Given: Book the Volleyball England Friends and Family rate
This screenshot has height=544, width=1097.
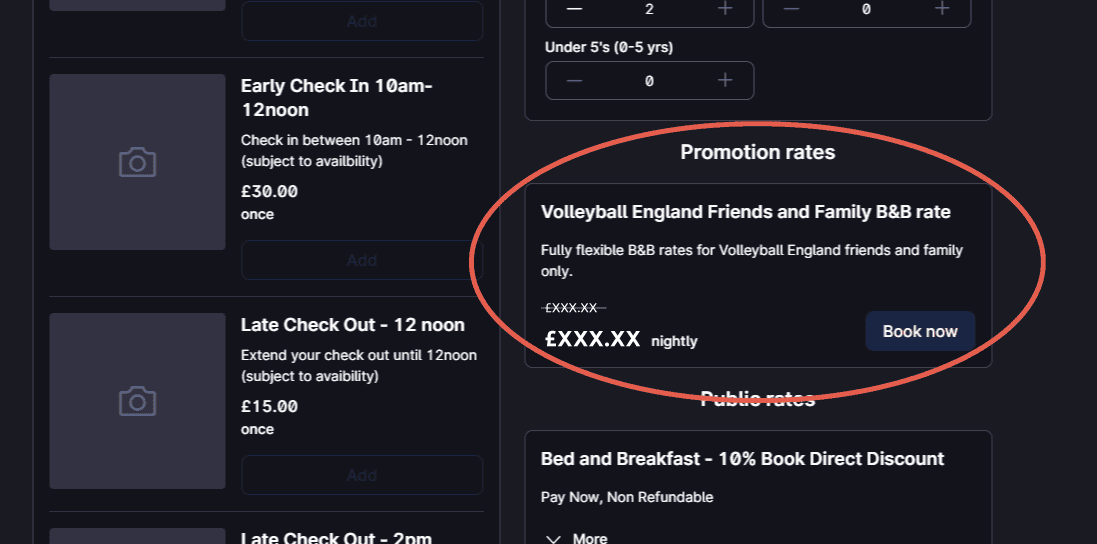Looking at the screenshot, I should coord(920,331).
